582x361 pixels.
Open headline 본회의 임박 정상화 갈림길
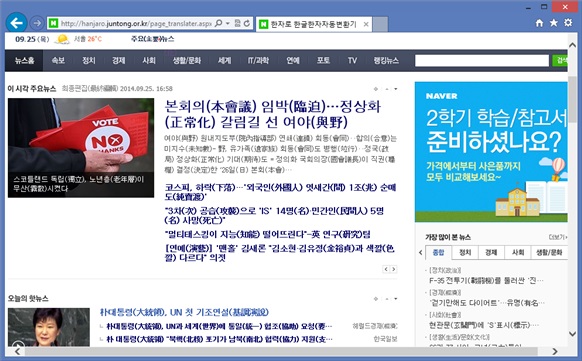273,114
